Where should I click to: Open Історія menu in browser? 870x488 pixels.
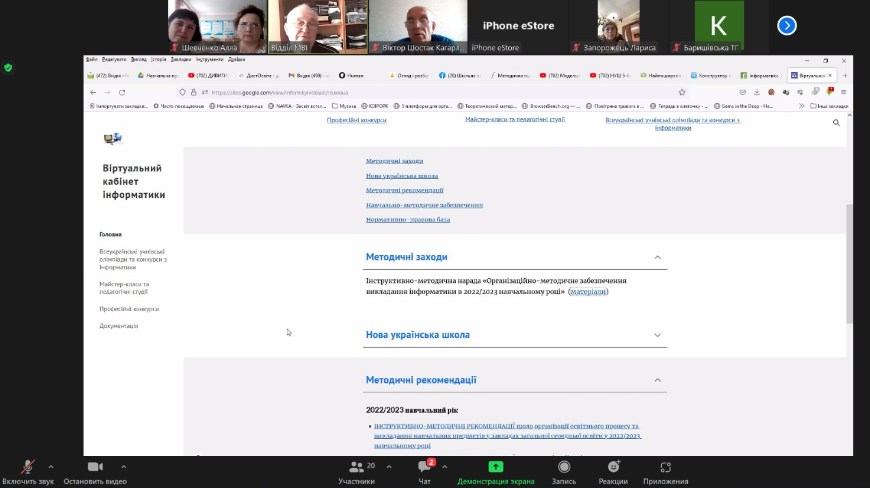159,59
